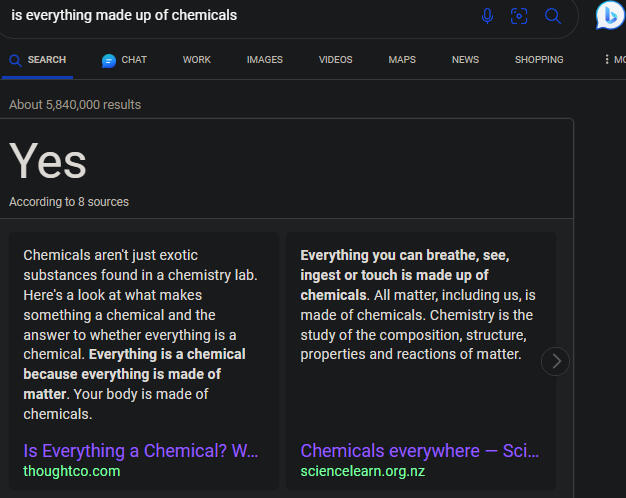This screenshot has width=626, height=498.
Task: Visit sciencelearn.org.nz source URL
Action: tap(363, 471)
